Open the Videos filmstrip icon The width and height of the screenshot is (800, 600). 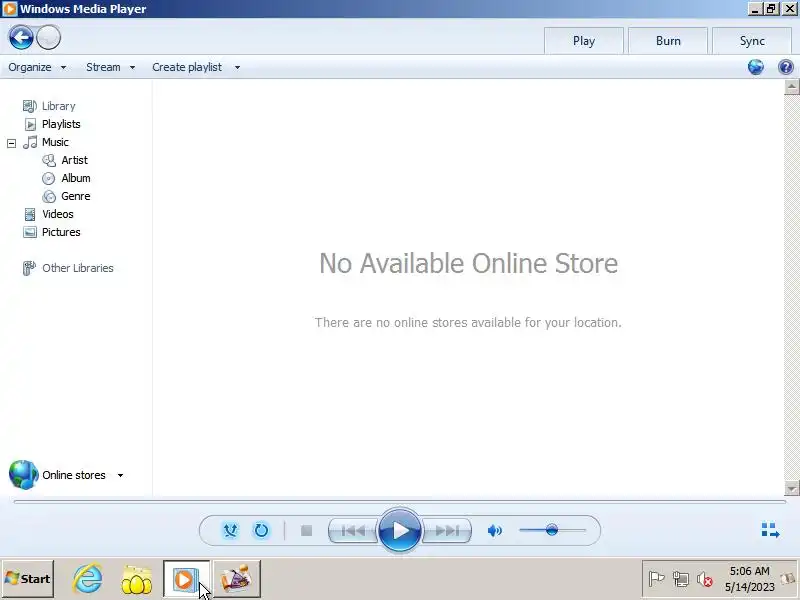[x=30, y=214]
